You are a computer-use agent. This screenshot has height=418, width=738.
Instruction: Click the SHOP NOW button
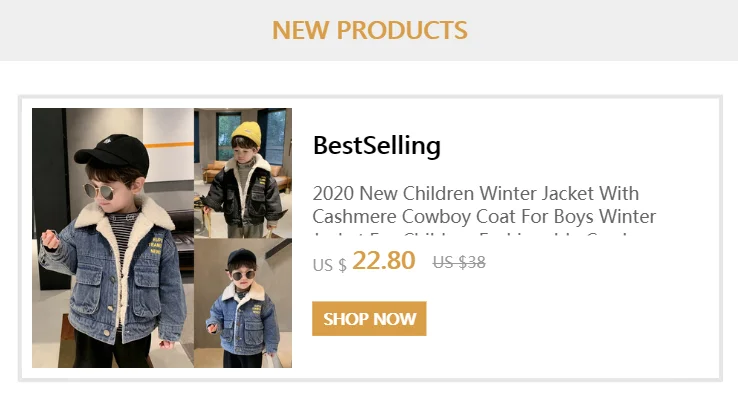369,319
